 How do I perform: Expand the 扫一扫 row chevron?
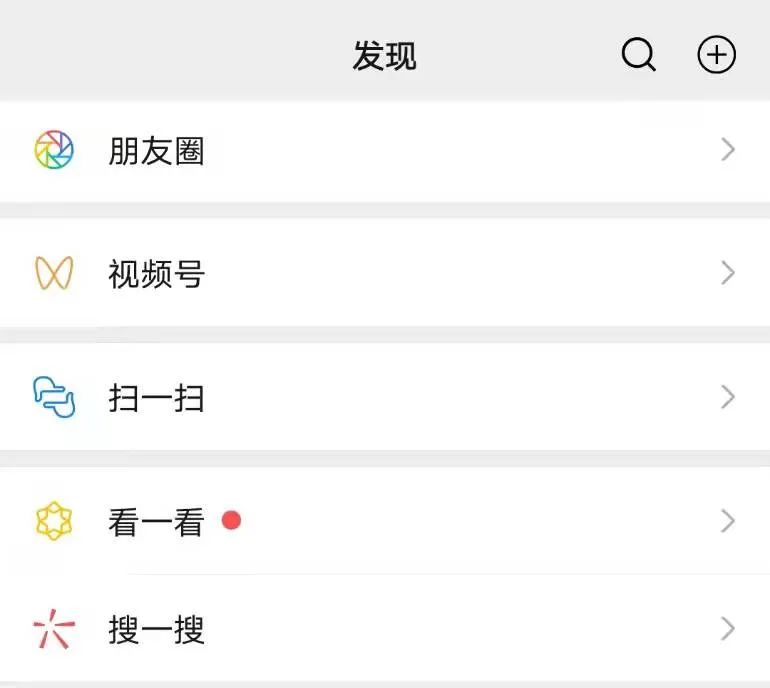[x=728, y=397]
